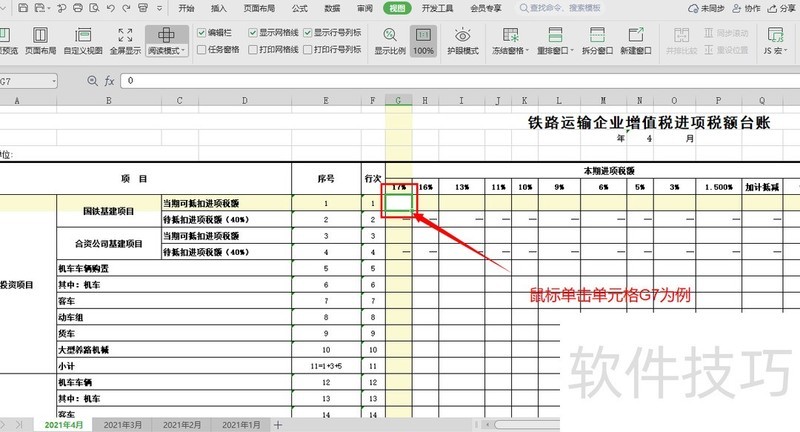800x432 pixels.
Task: Switch to the 2021年3月 sheet tab
Action: point(123,425)
